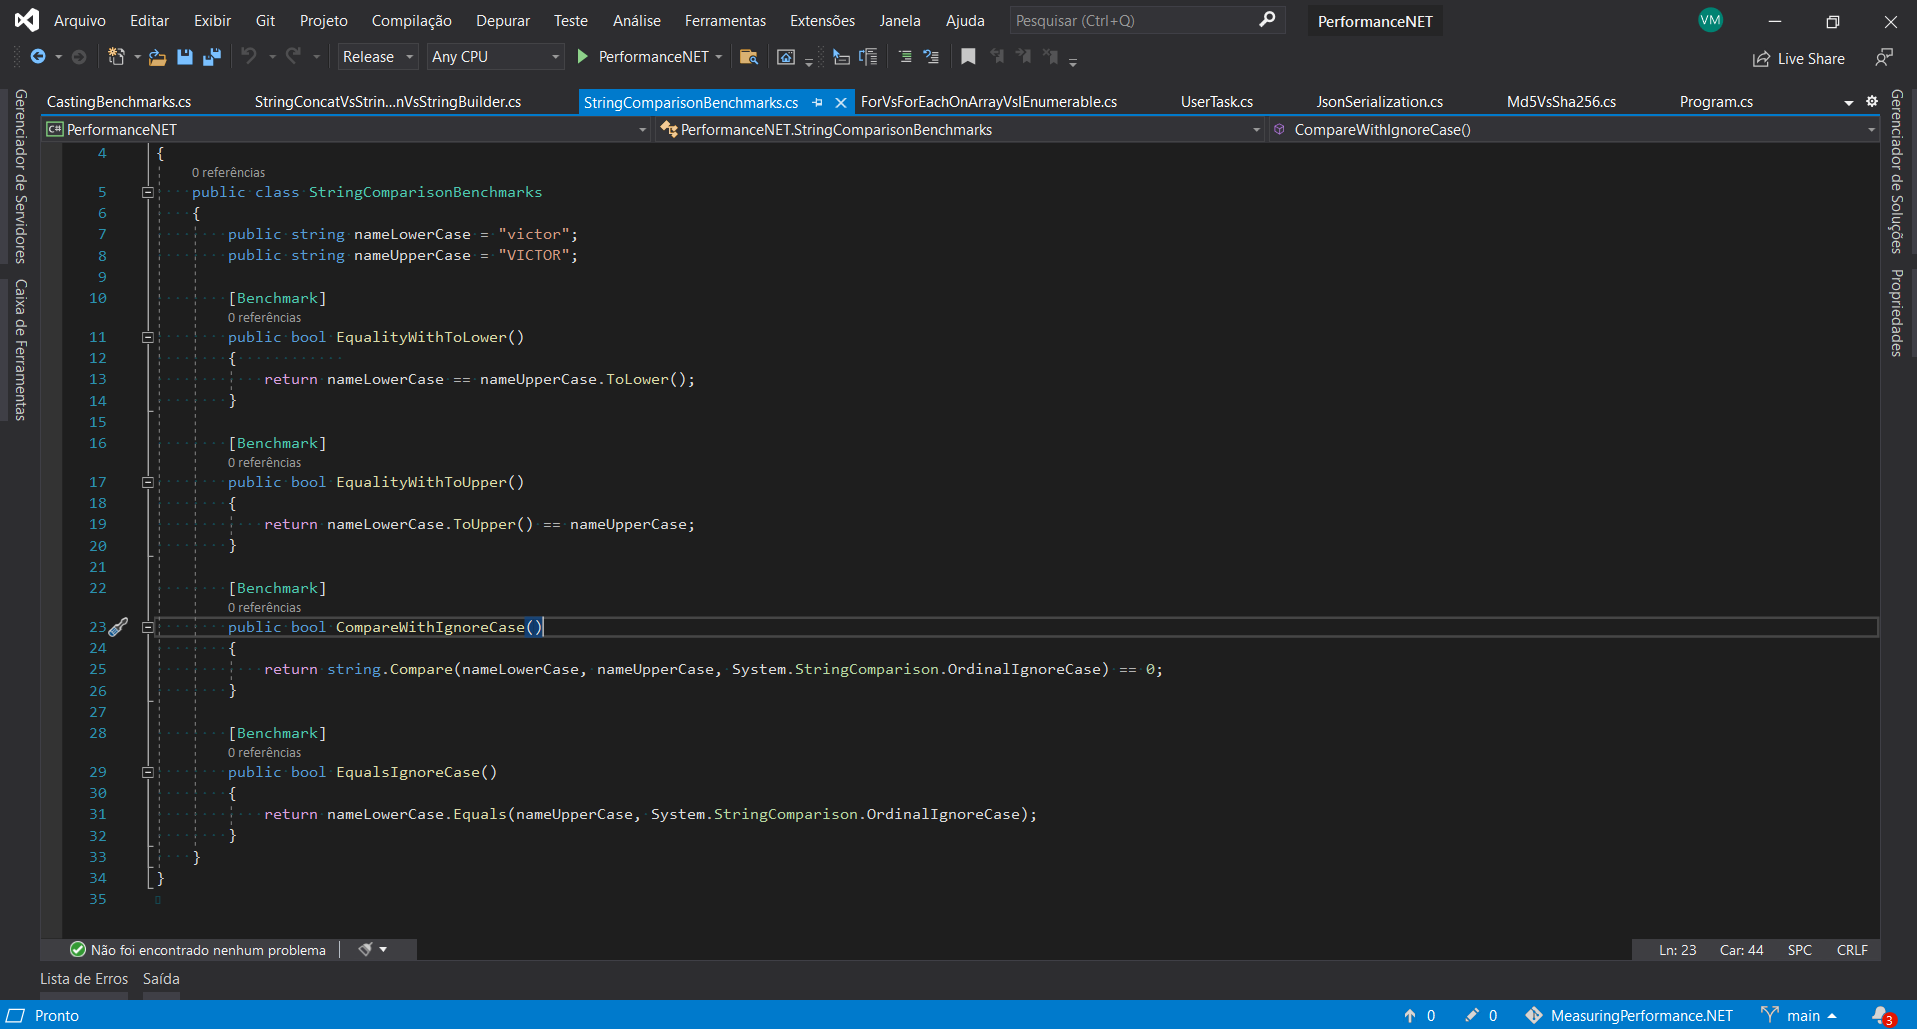This screenshot has height=1029, width=1917.
Task: Navigate backward with the back arrow icon
Action: [x=37, y=57]
